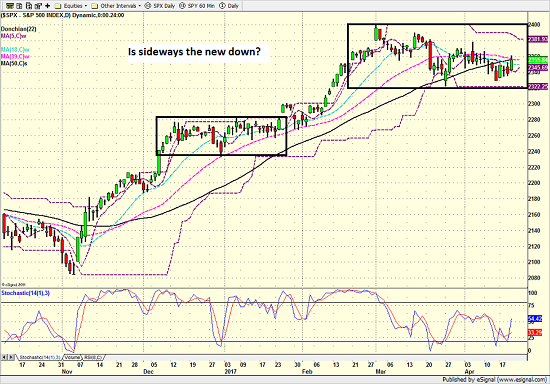This screenshot has height=384, width=550.
Task: Open the Other Intervals folder dropdown
Action: click(x=116, y=6)
